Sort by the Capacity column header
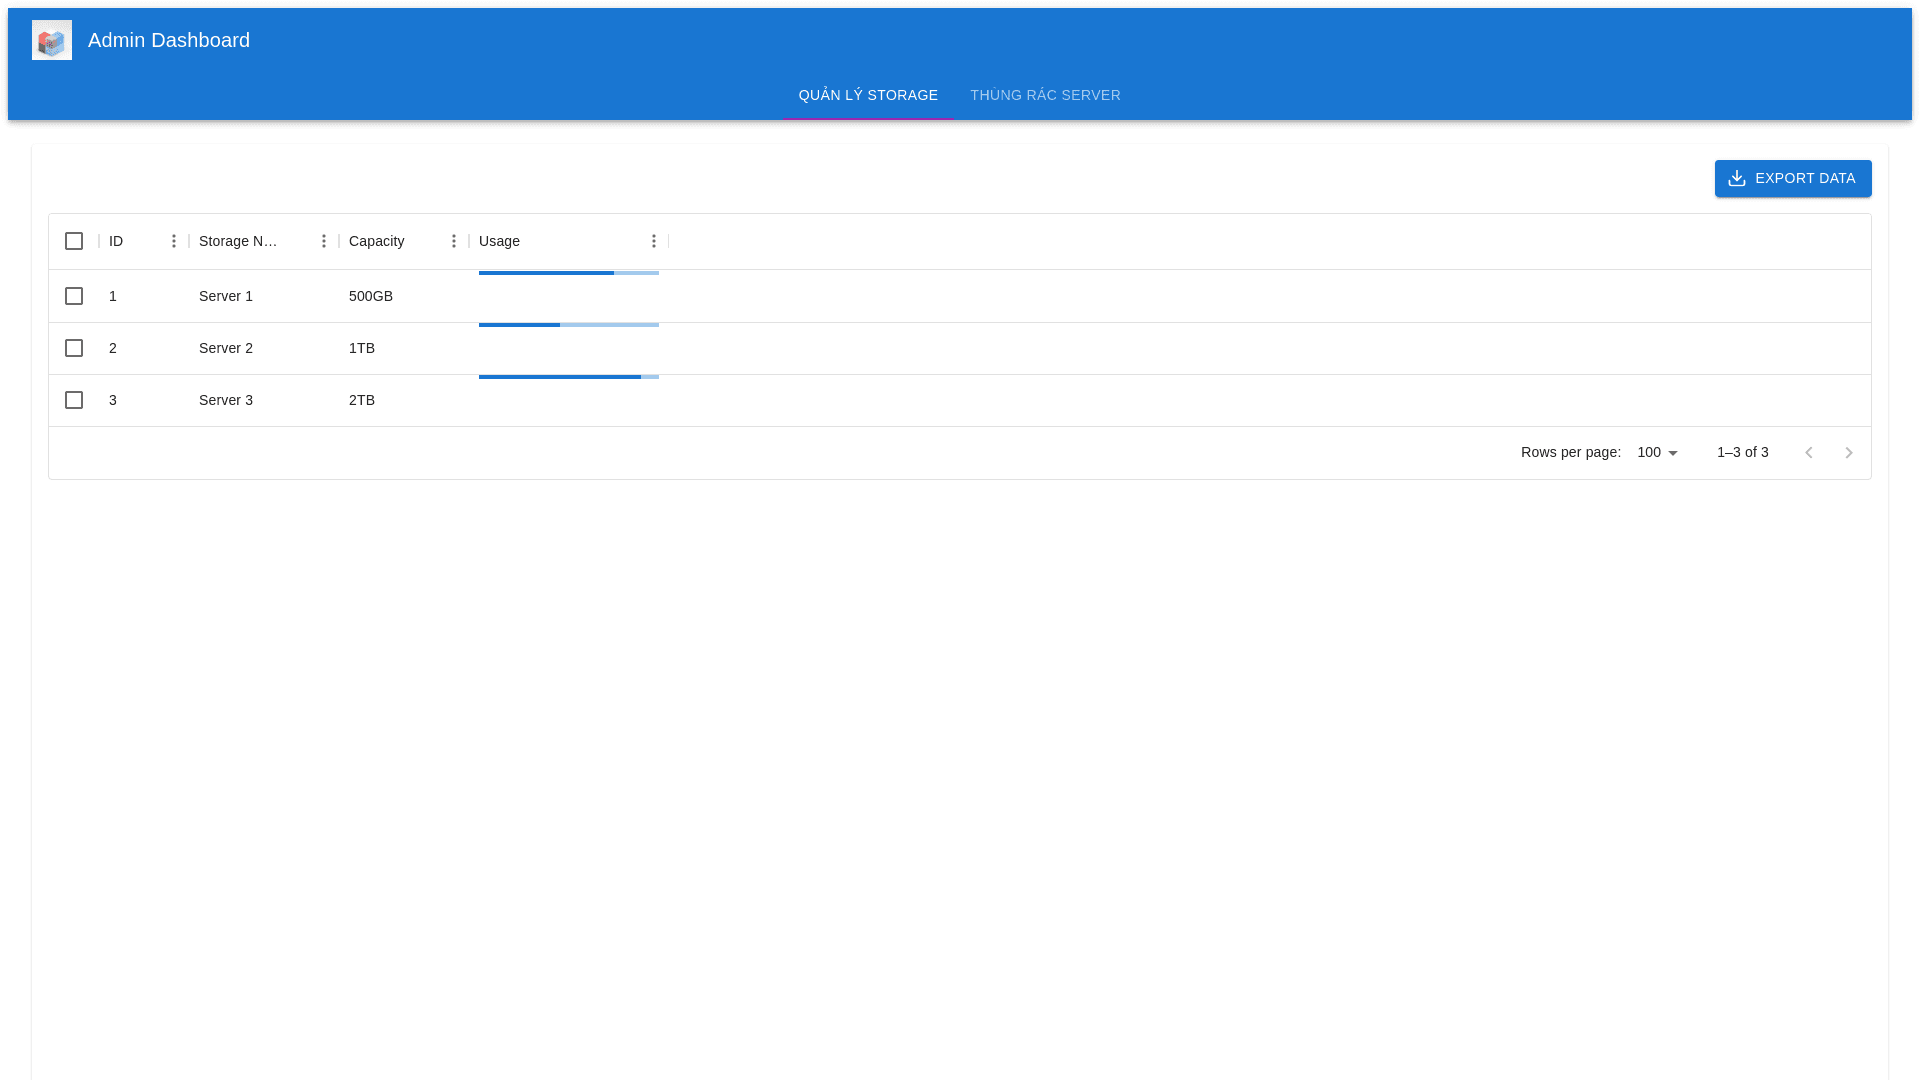Viewport: 1920px width, 1080px height. coord(377,241)
